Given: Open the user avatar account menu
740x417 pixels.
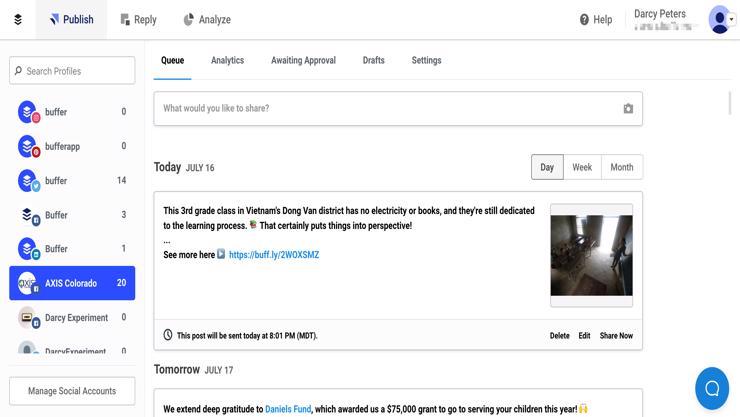Looking at the screenshot, I should point(719,19).
